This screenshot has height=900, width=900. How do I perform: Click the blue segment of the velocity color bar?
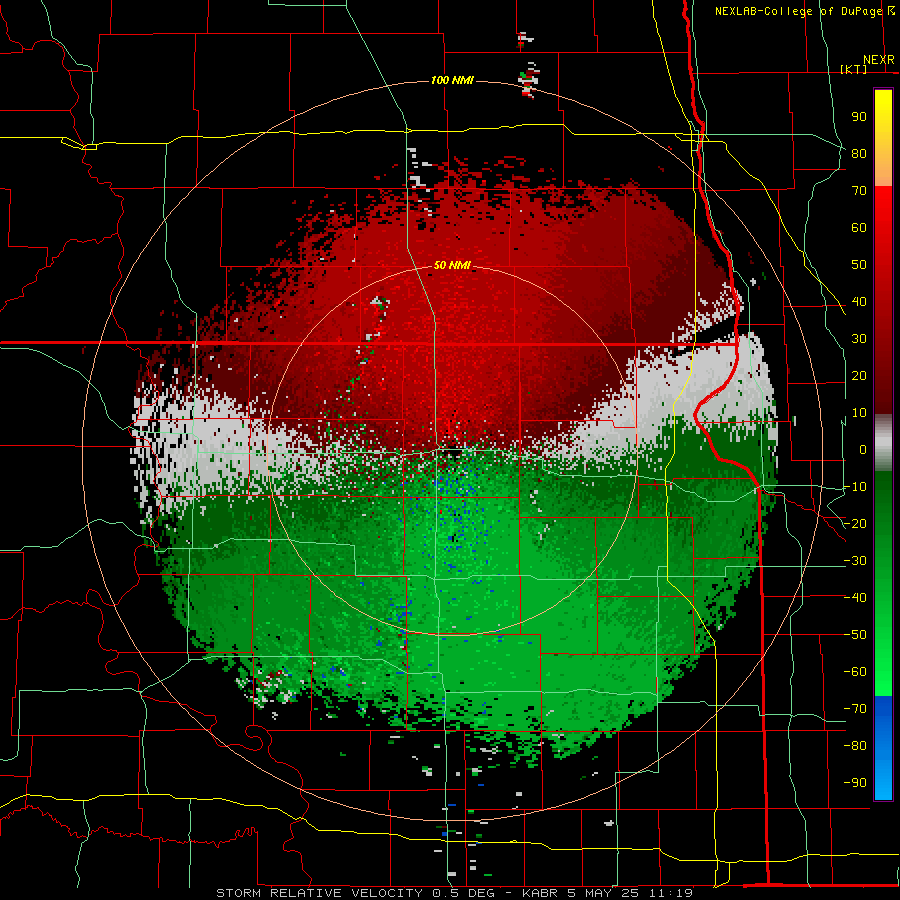883,747
